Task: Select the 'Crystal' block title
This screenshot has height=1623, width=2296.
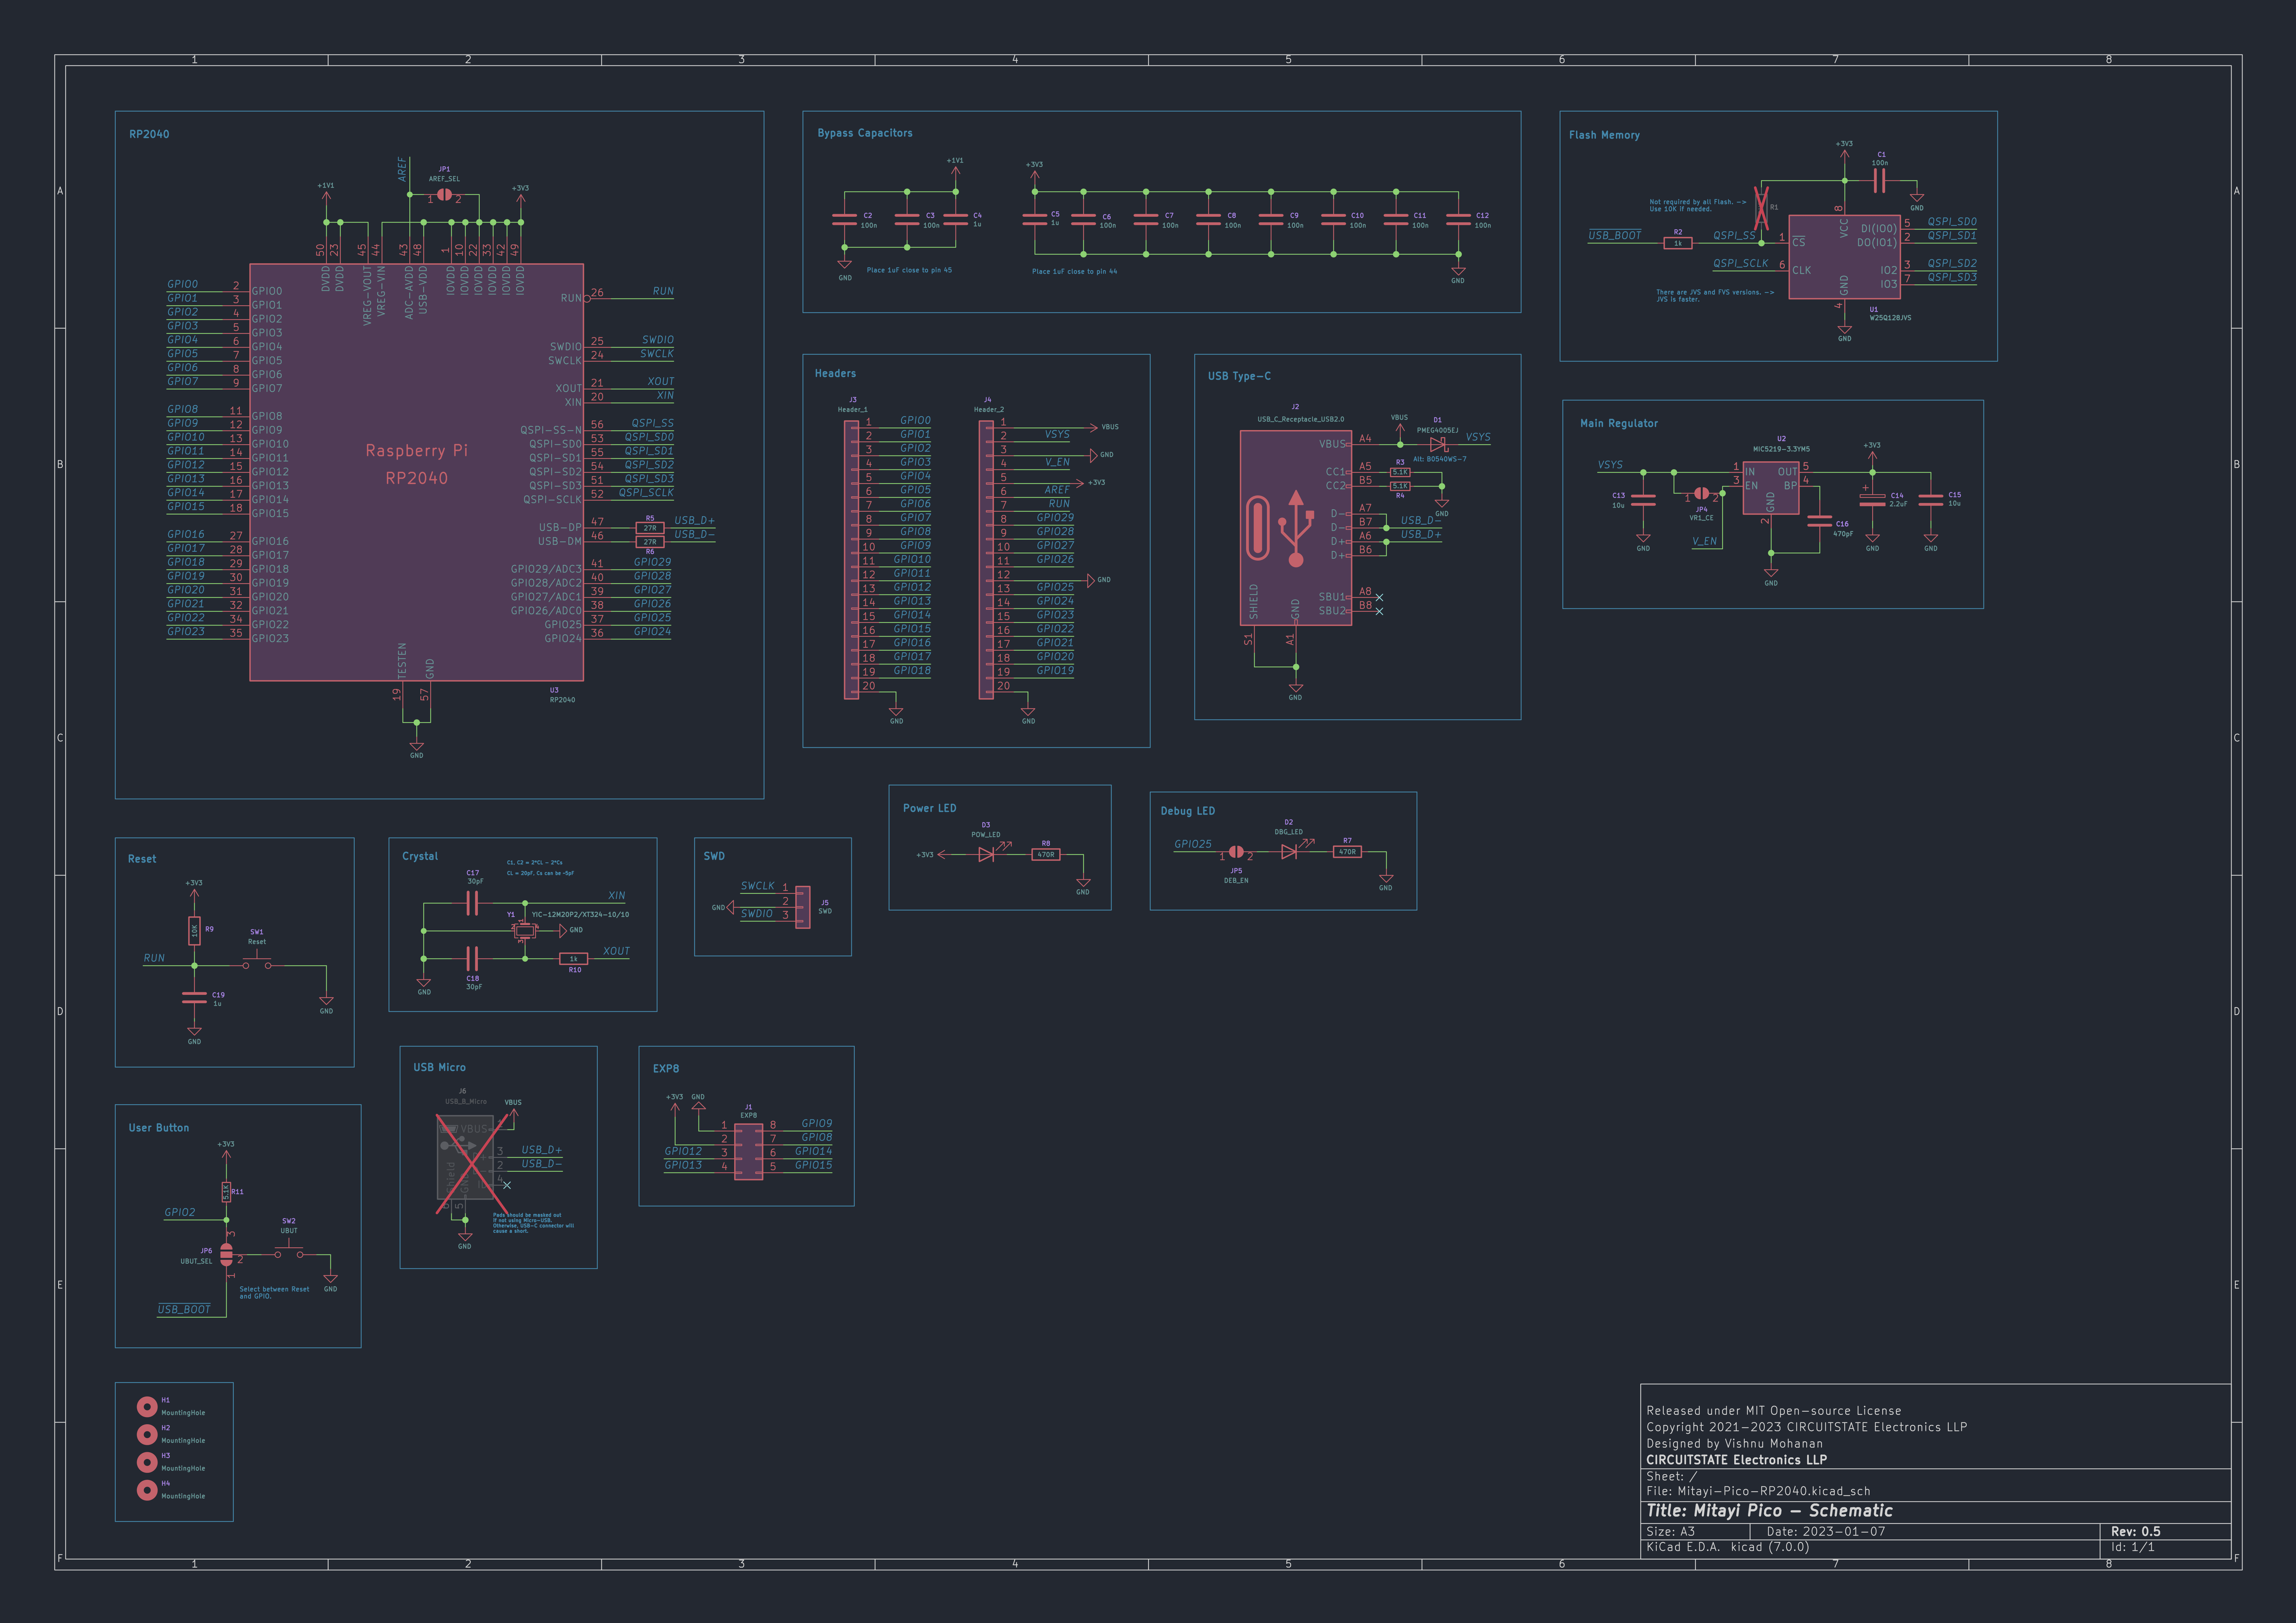Action: tap(420, 856)
